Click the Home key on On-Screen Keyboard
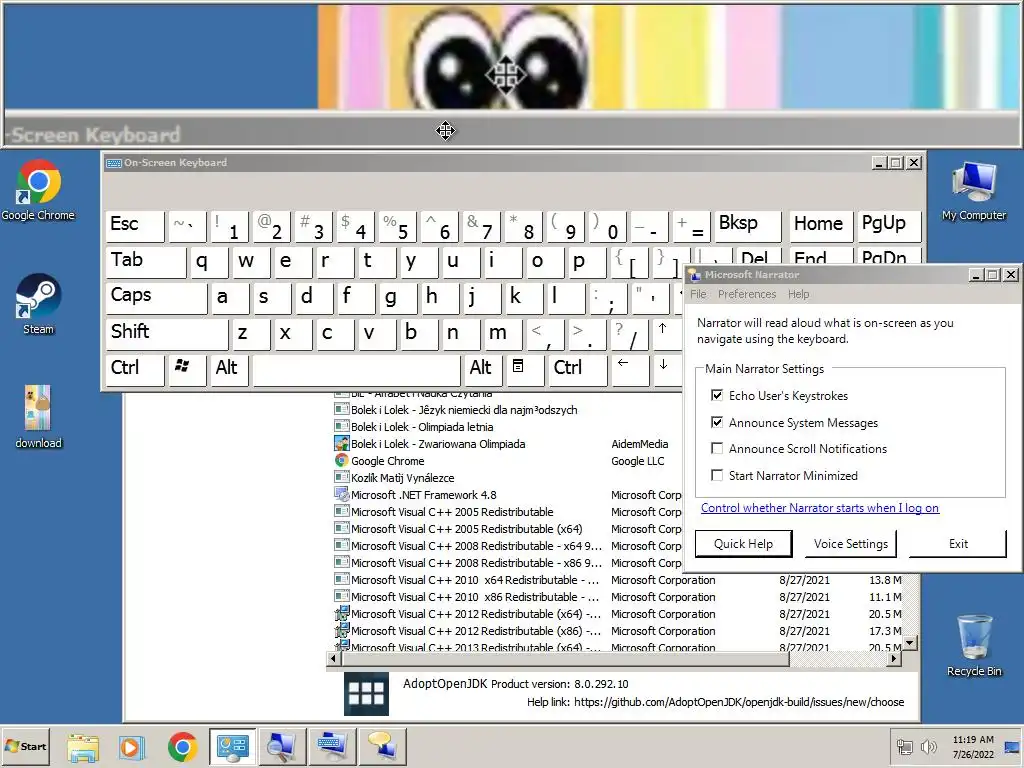Viewport: 1024px width, 768px height. (821, 226)
